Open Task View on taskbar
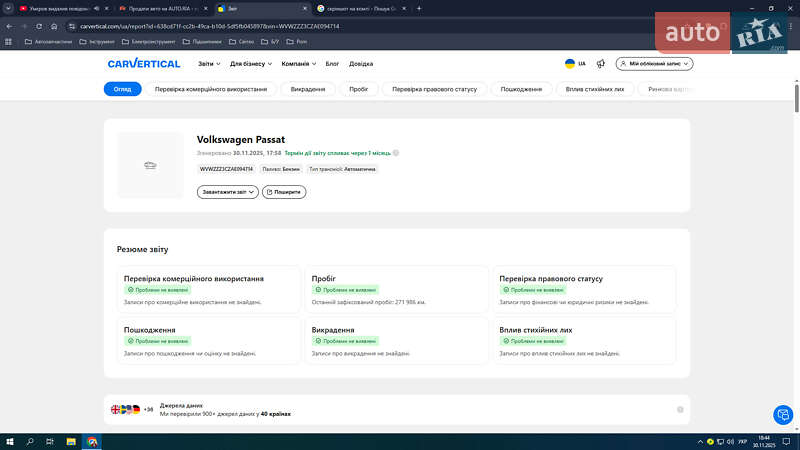 (x=50, y=442)
